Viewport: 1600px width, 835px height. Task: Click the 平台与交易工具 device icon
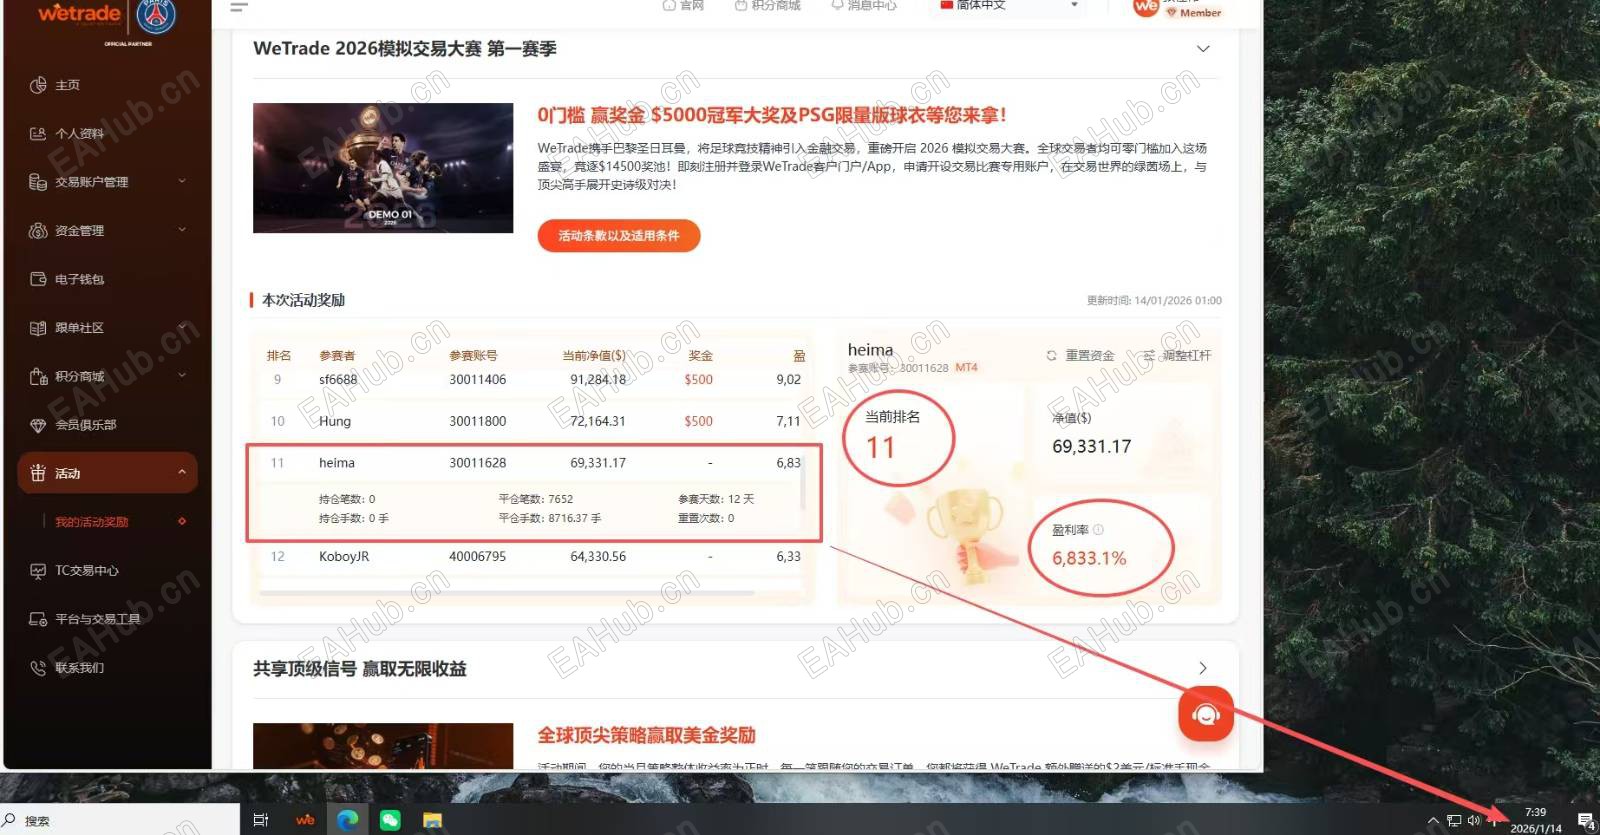pos(38,619)
